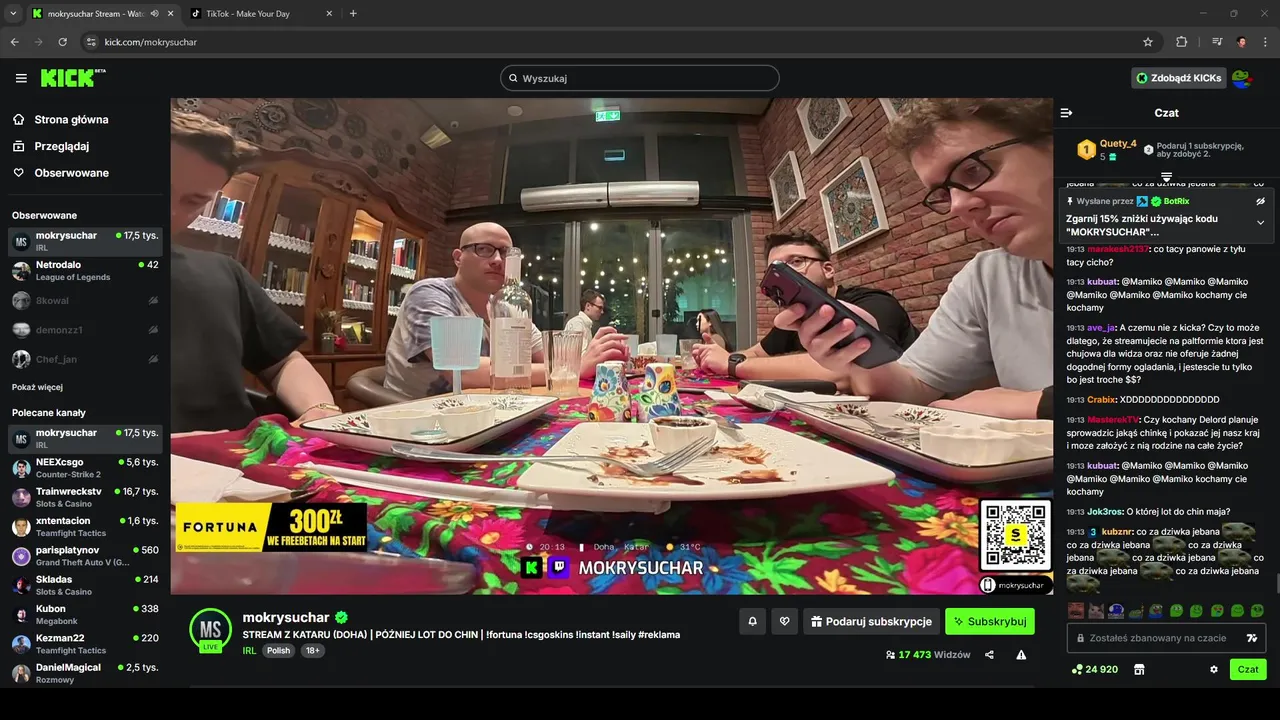Open the tab search dropdown arrow

pyautogui.click(x=13, y=14)
